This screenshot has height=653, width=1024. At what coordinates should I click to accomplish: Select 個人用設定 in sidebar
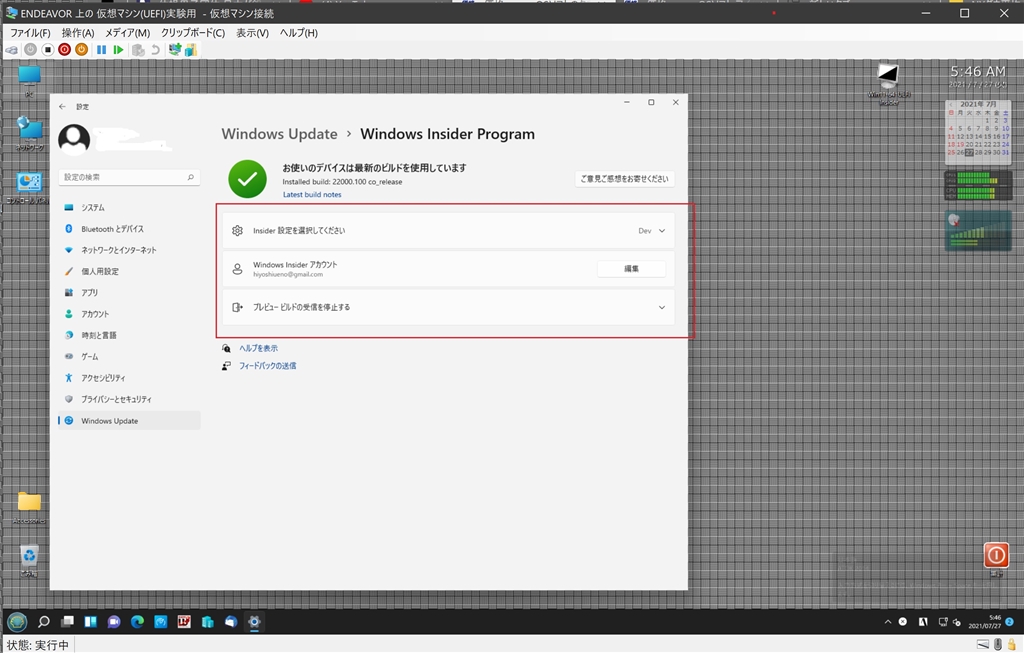point(129,272)
